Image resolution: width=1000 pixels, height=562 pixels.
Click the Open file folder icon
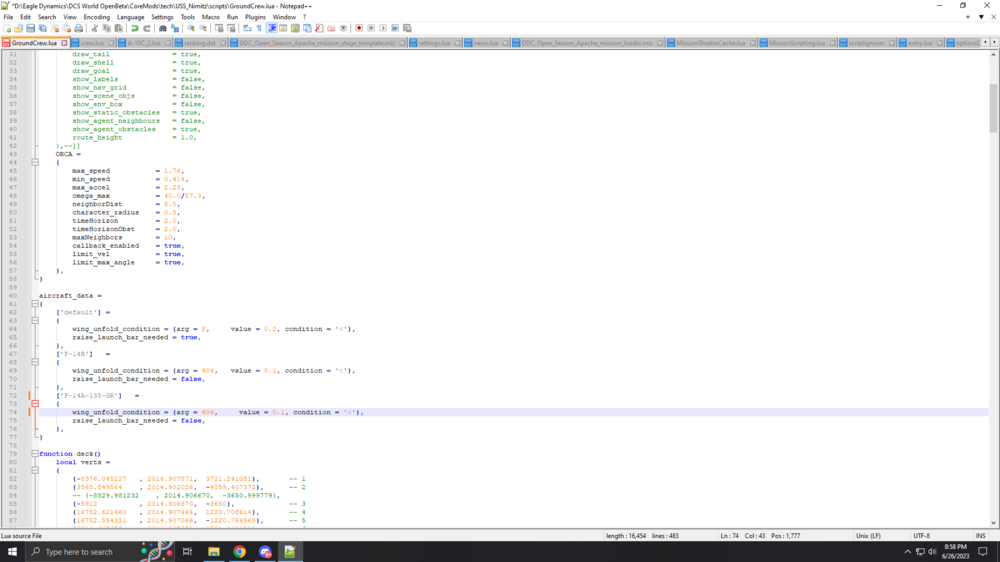(18, 28)
